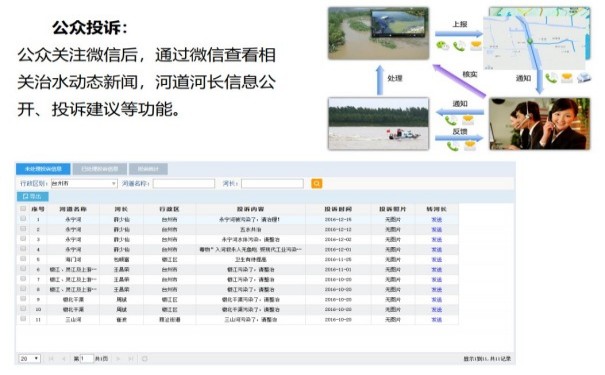Viewport: 605px width, 375px height.
Task: Click 发送 link in row 5
Action: pos(436,260)
